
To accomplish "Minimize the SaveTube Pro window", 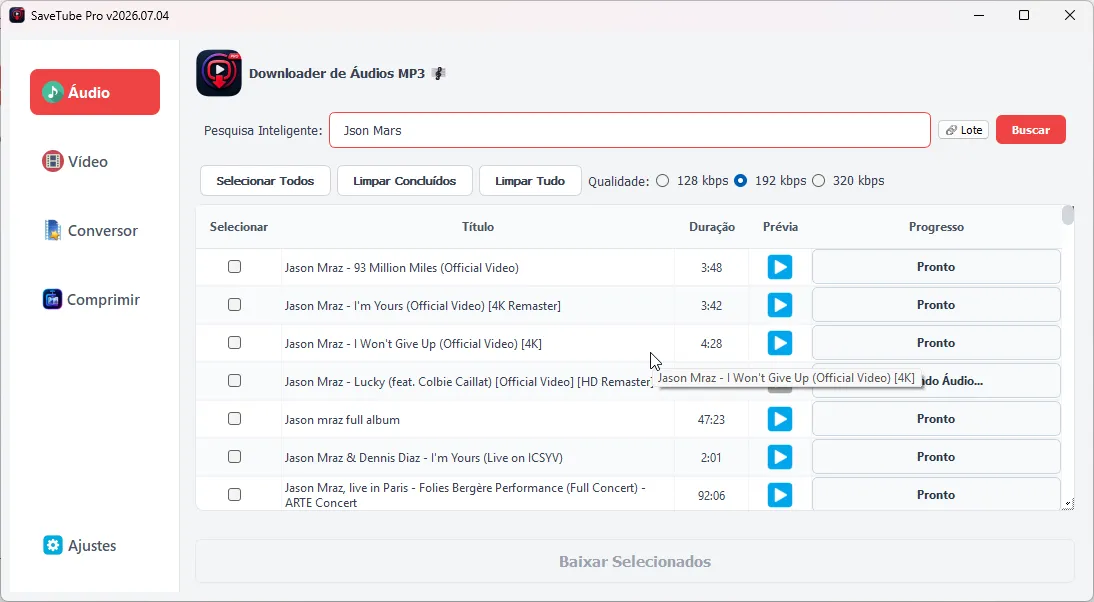I will click(x=979, y=15).
